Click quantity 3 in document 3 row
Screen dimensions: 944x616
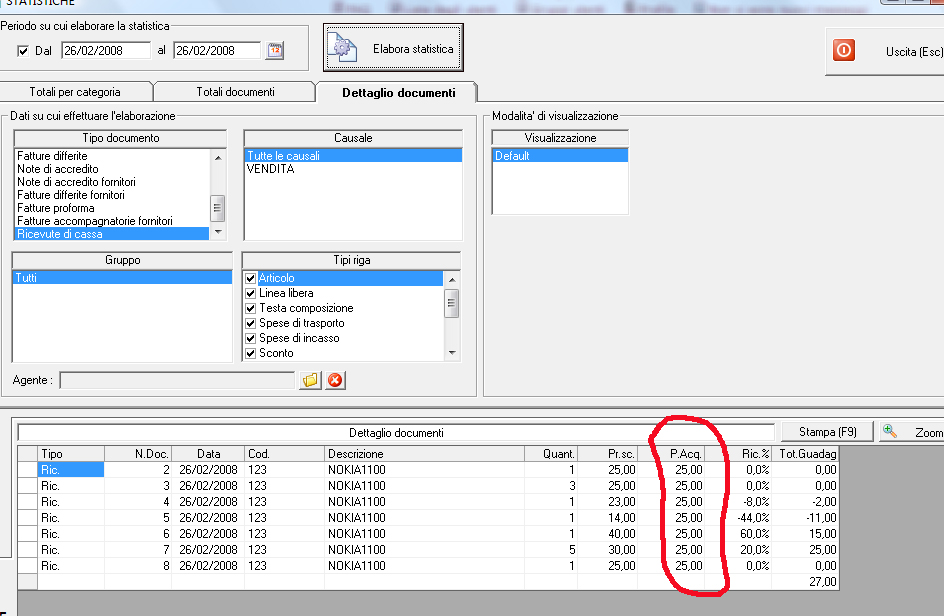551,486
